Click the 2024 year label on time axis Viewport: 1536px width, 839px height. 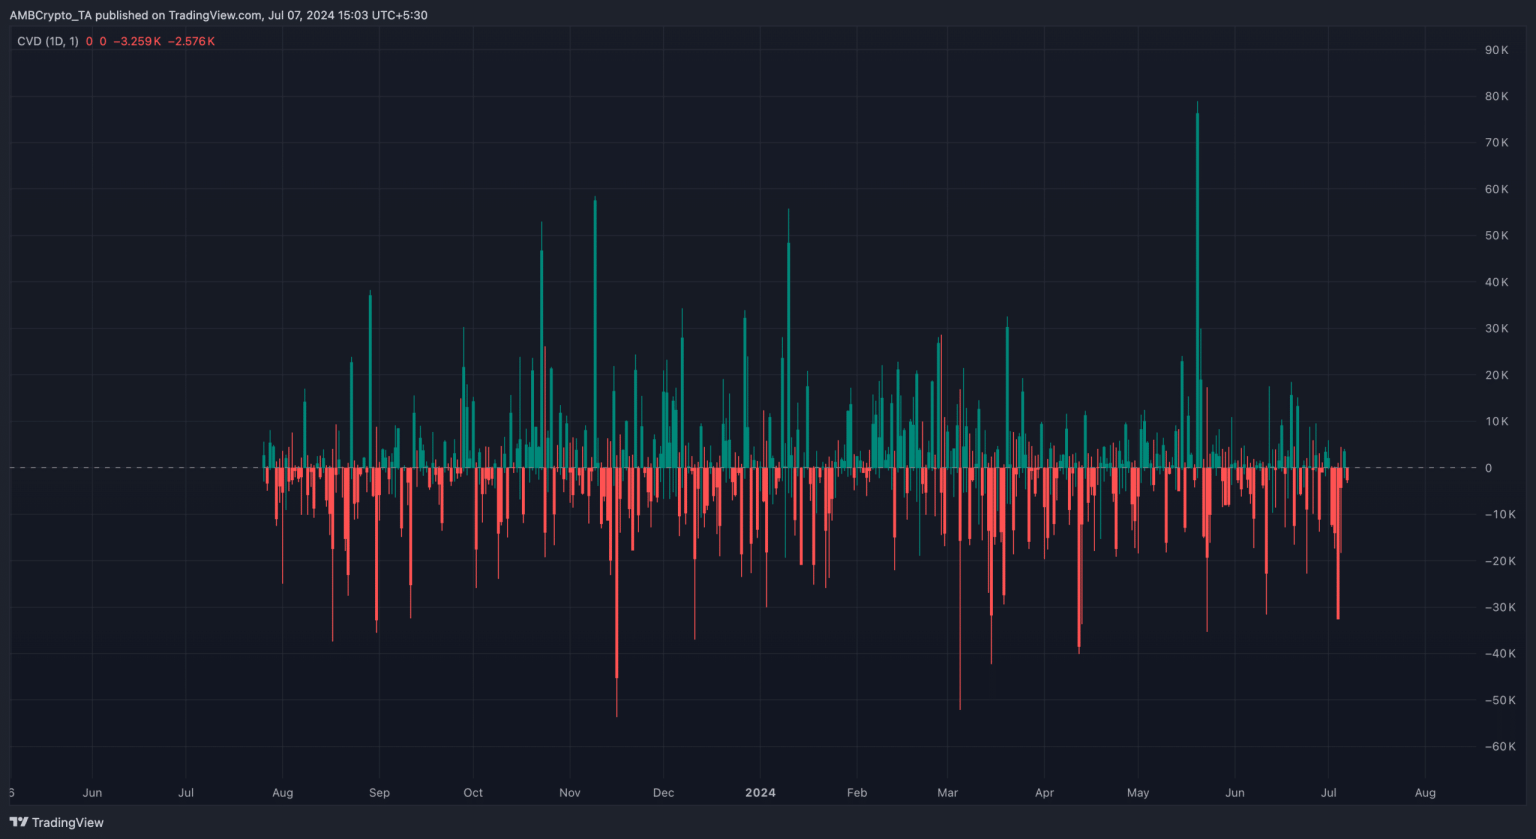(760, 793)
